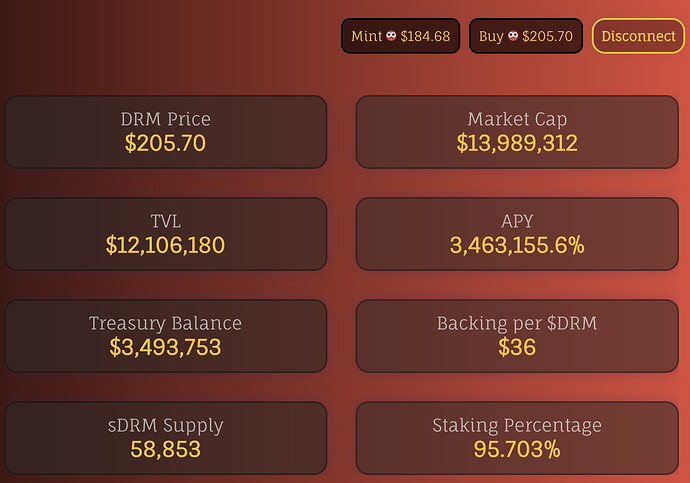Image resolution: width=690 pixels, height=483 pixels.
Task: Select the DRM Price card
Action: coord(165,132)
